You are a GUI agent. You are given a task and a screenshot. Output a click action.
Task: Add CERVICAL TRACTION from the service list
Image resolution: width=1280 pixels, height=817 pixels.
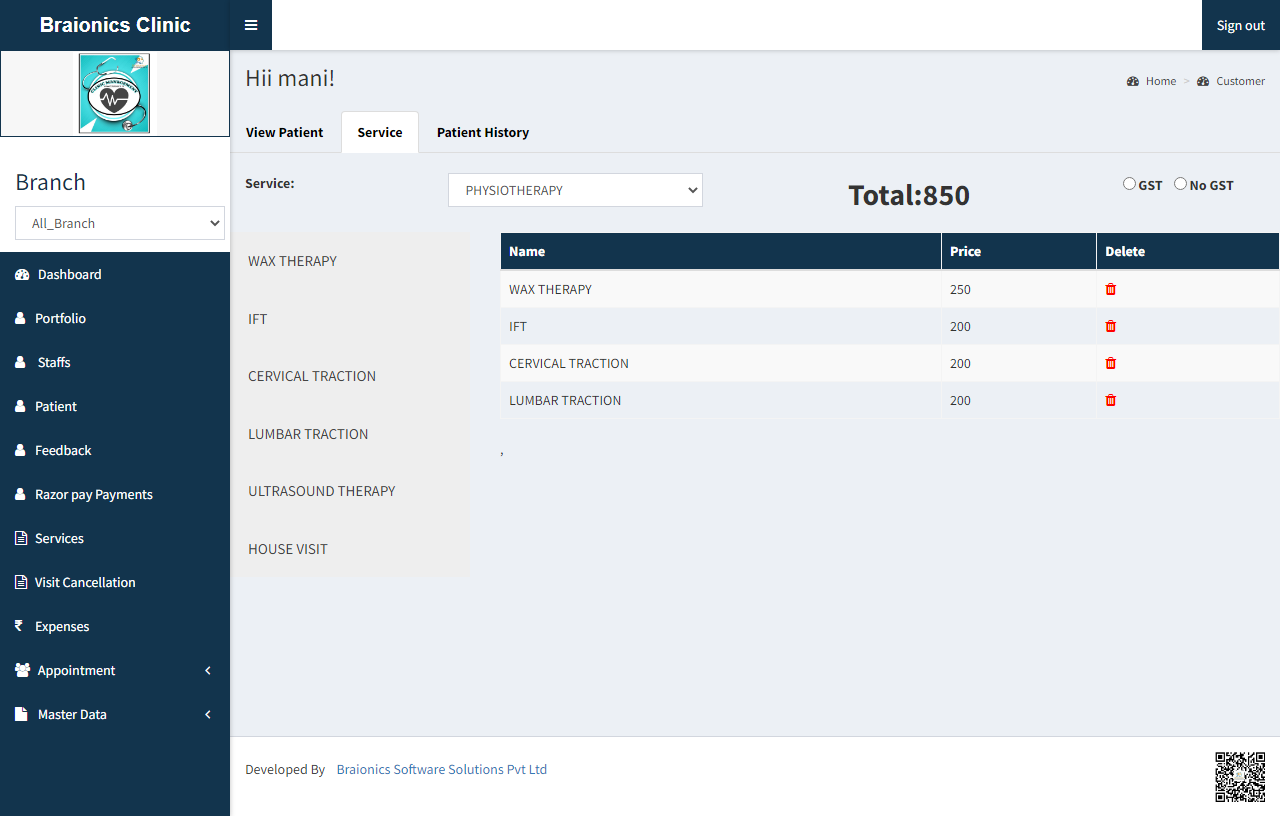312,376
